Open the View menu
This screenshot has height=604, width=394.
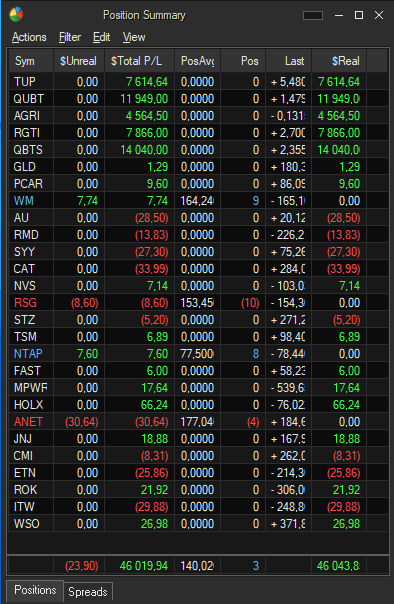134,37
